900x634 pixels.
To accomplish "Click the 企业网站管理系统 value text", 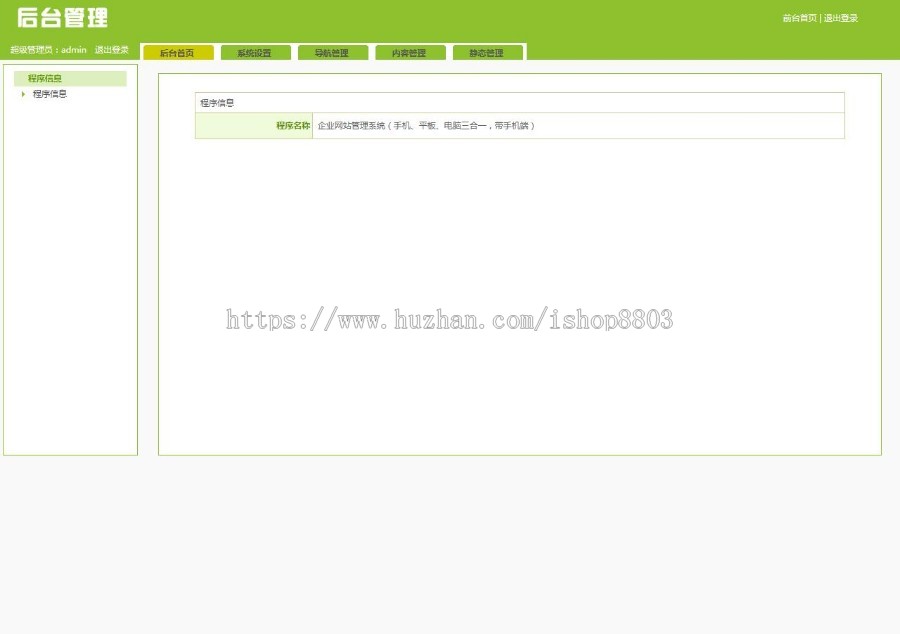I will pyautogui.click(x=426, y=126).
